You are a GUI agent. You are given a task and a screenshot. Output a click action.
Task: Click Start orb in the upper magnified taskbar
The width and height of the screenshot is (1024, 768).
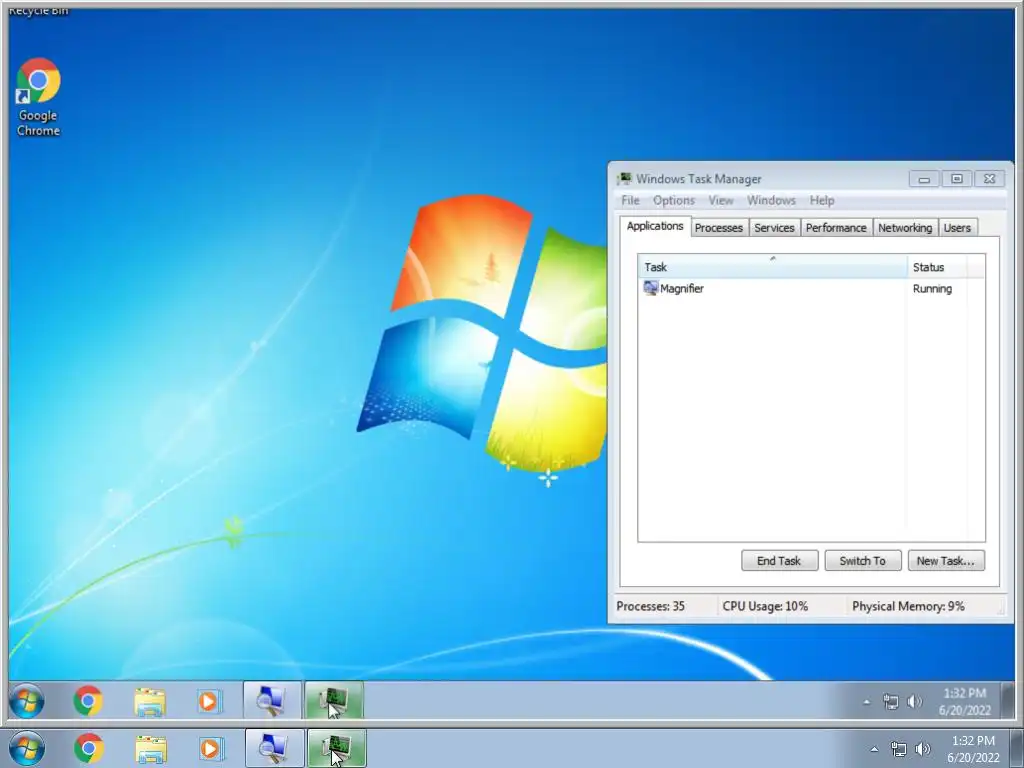tap(27, 701)
